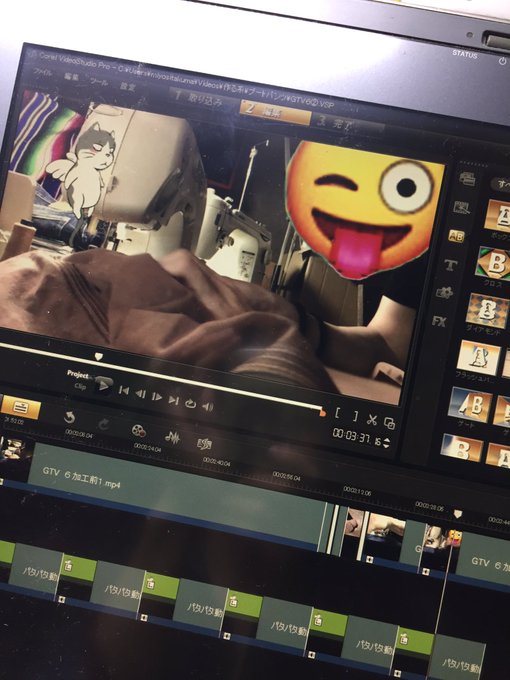
Task: Click the Undo arrow in timeline toolbar
Action: pos(69,418)
